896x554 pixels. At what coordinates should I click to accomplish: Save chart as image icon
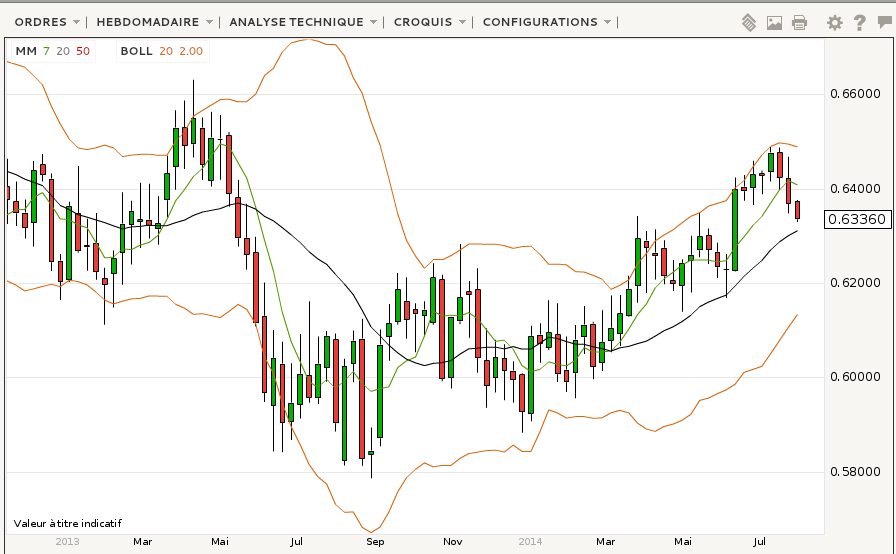pos(774,23)
